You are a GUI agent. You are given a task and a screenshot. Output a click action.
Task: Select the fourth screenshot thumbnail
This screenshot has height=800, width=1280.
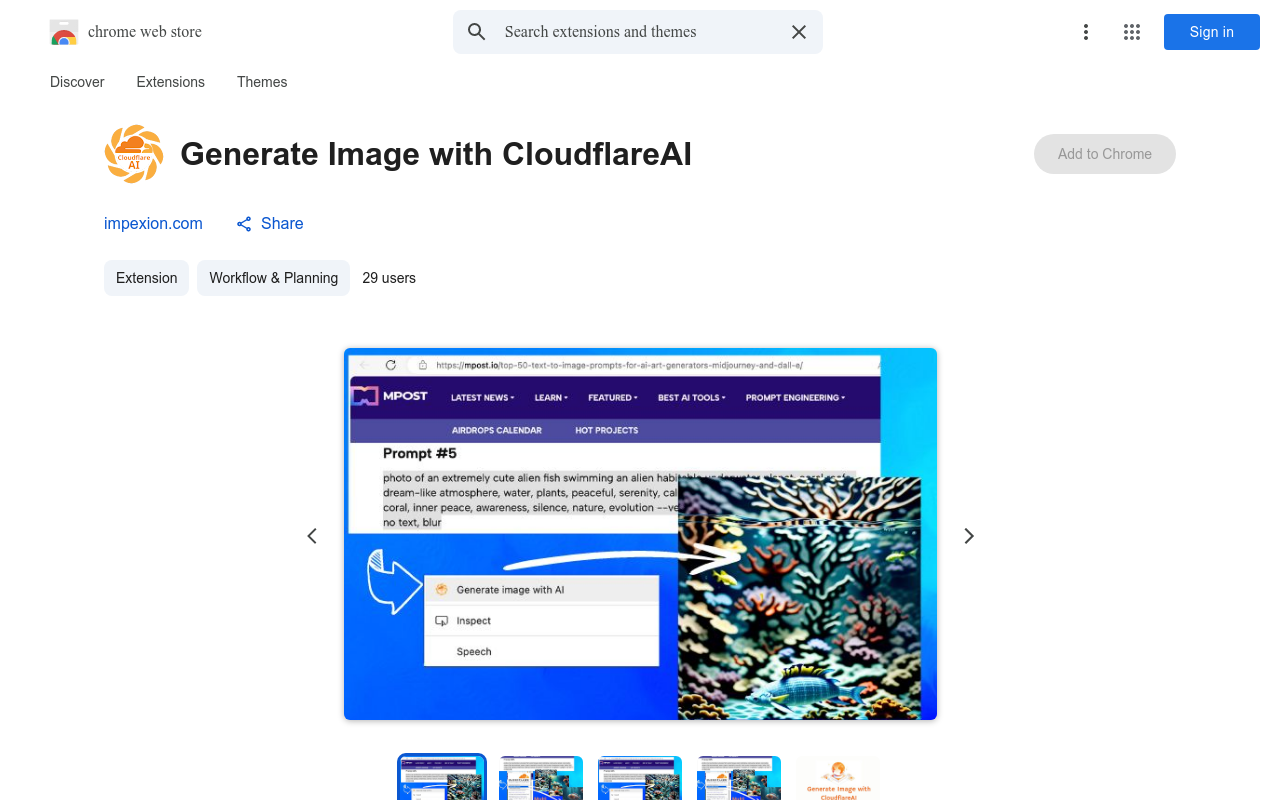(x=739, y=778)
